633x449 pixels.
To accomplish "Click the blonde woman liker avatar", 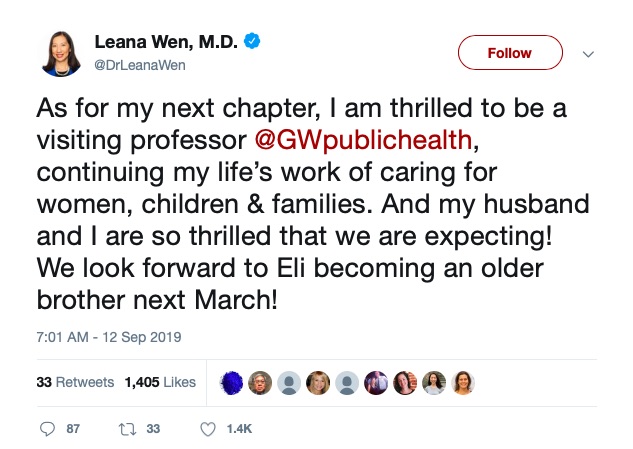I will [318, 382].
